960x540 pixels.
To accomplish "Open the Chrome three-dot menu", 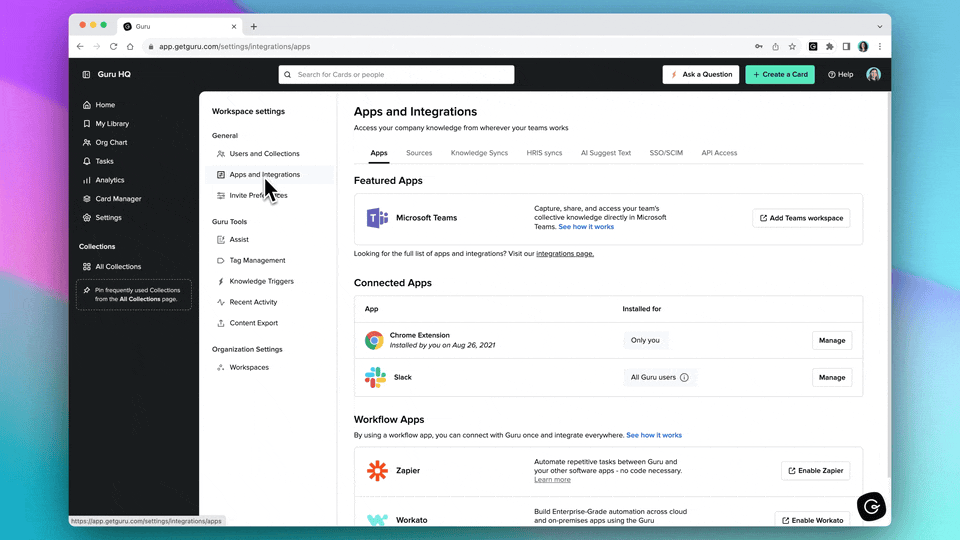I will (880, 47).
